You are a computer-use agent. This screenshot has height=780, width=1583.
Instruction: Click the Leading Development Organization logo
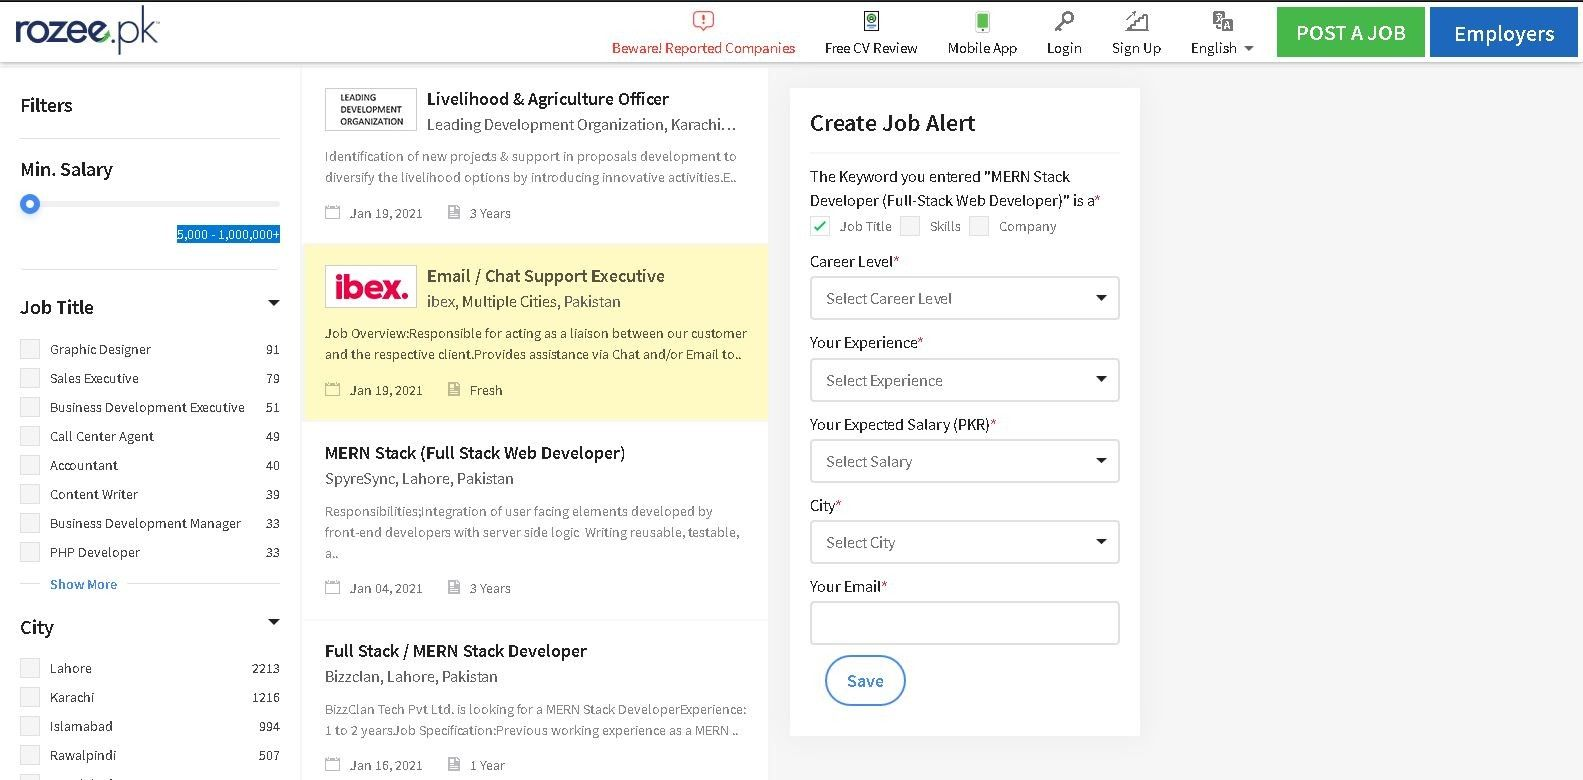coord(370,109)
